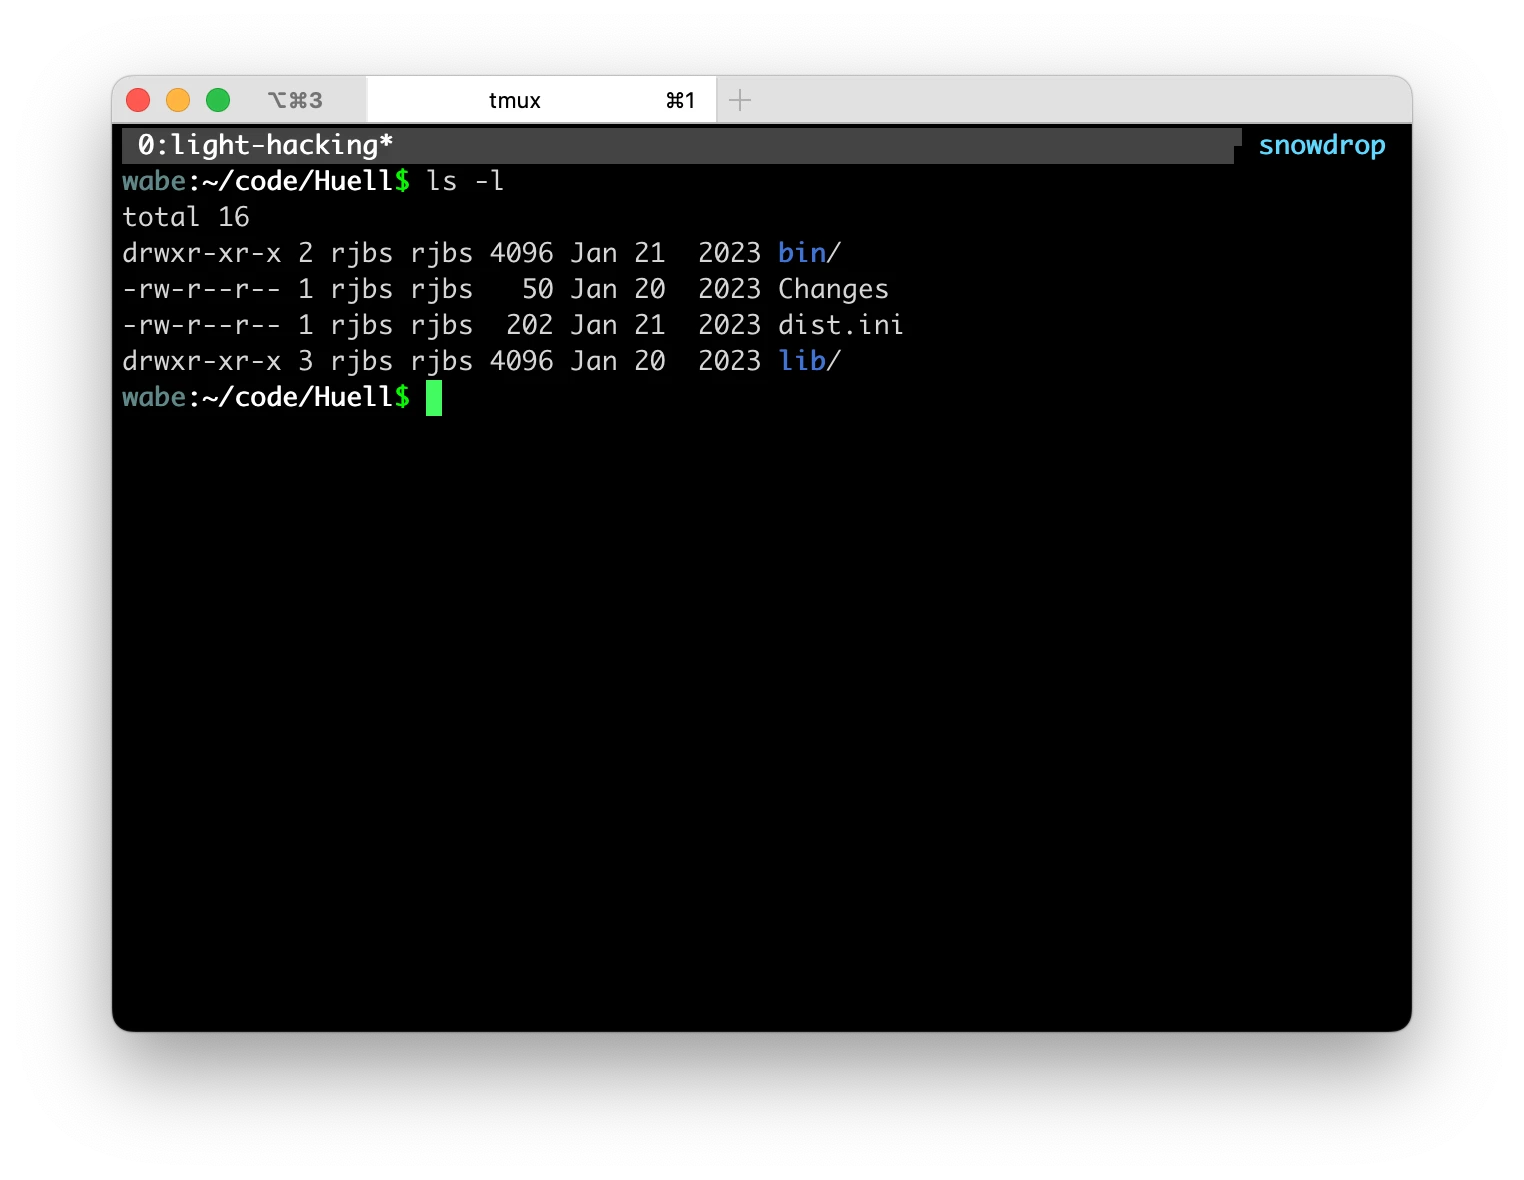Screen dimensions: 1524x1180
Task: Switch to the tmux tab
Action: pos(515,99)
